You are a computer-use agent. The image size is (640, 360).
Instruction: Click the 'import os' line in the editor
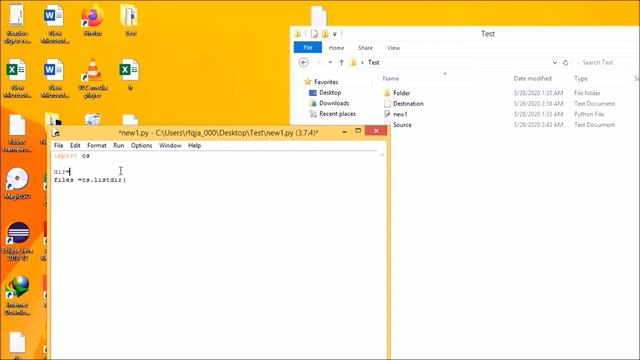point(72,156)
